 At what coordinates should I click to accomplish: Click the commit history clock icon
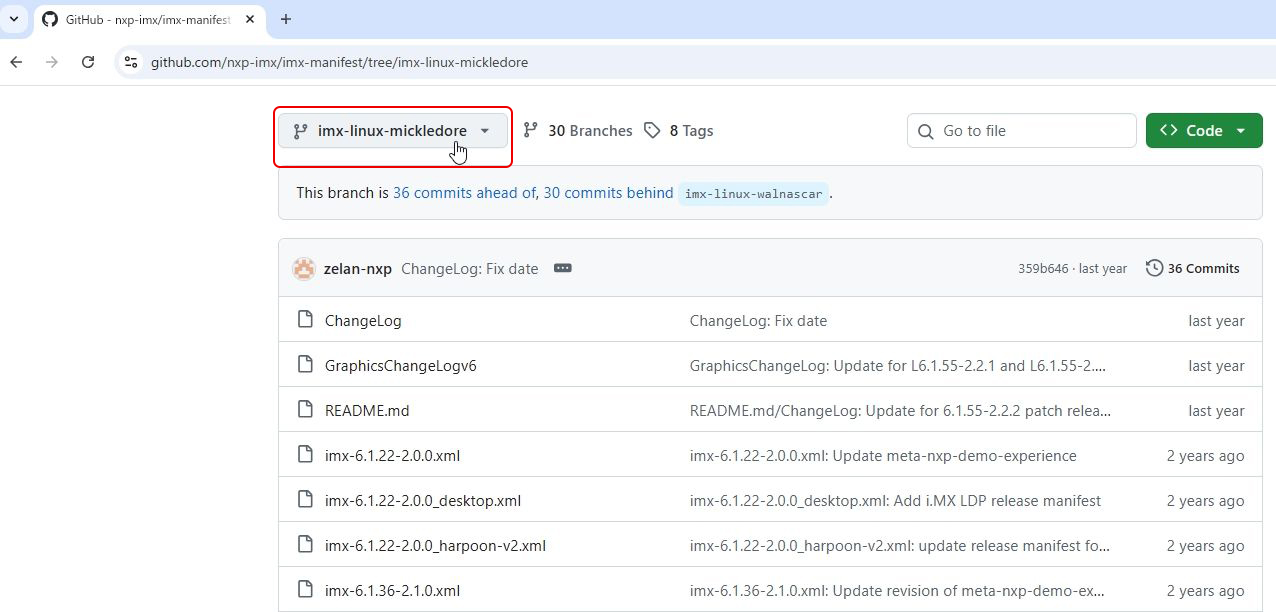click(x=1154, y=268)
